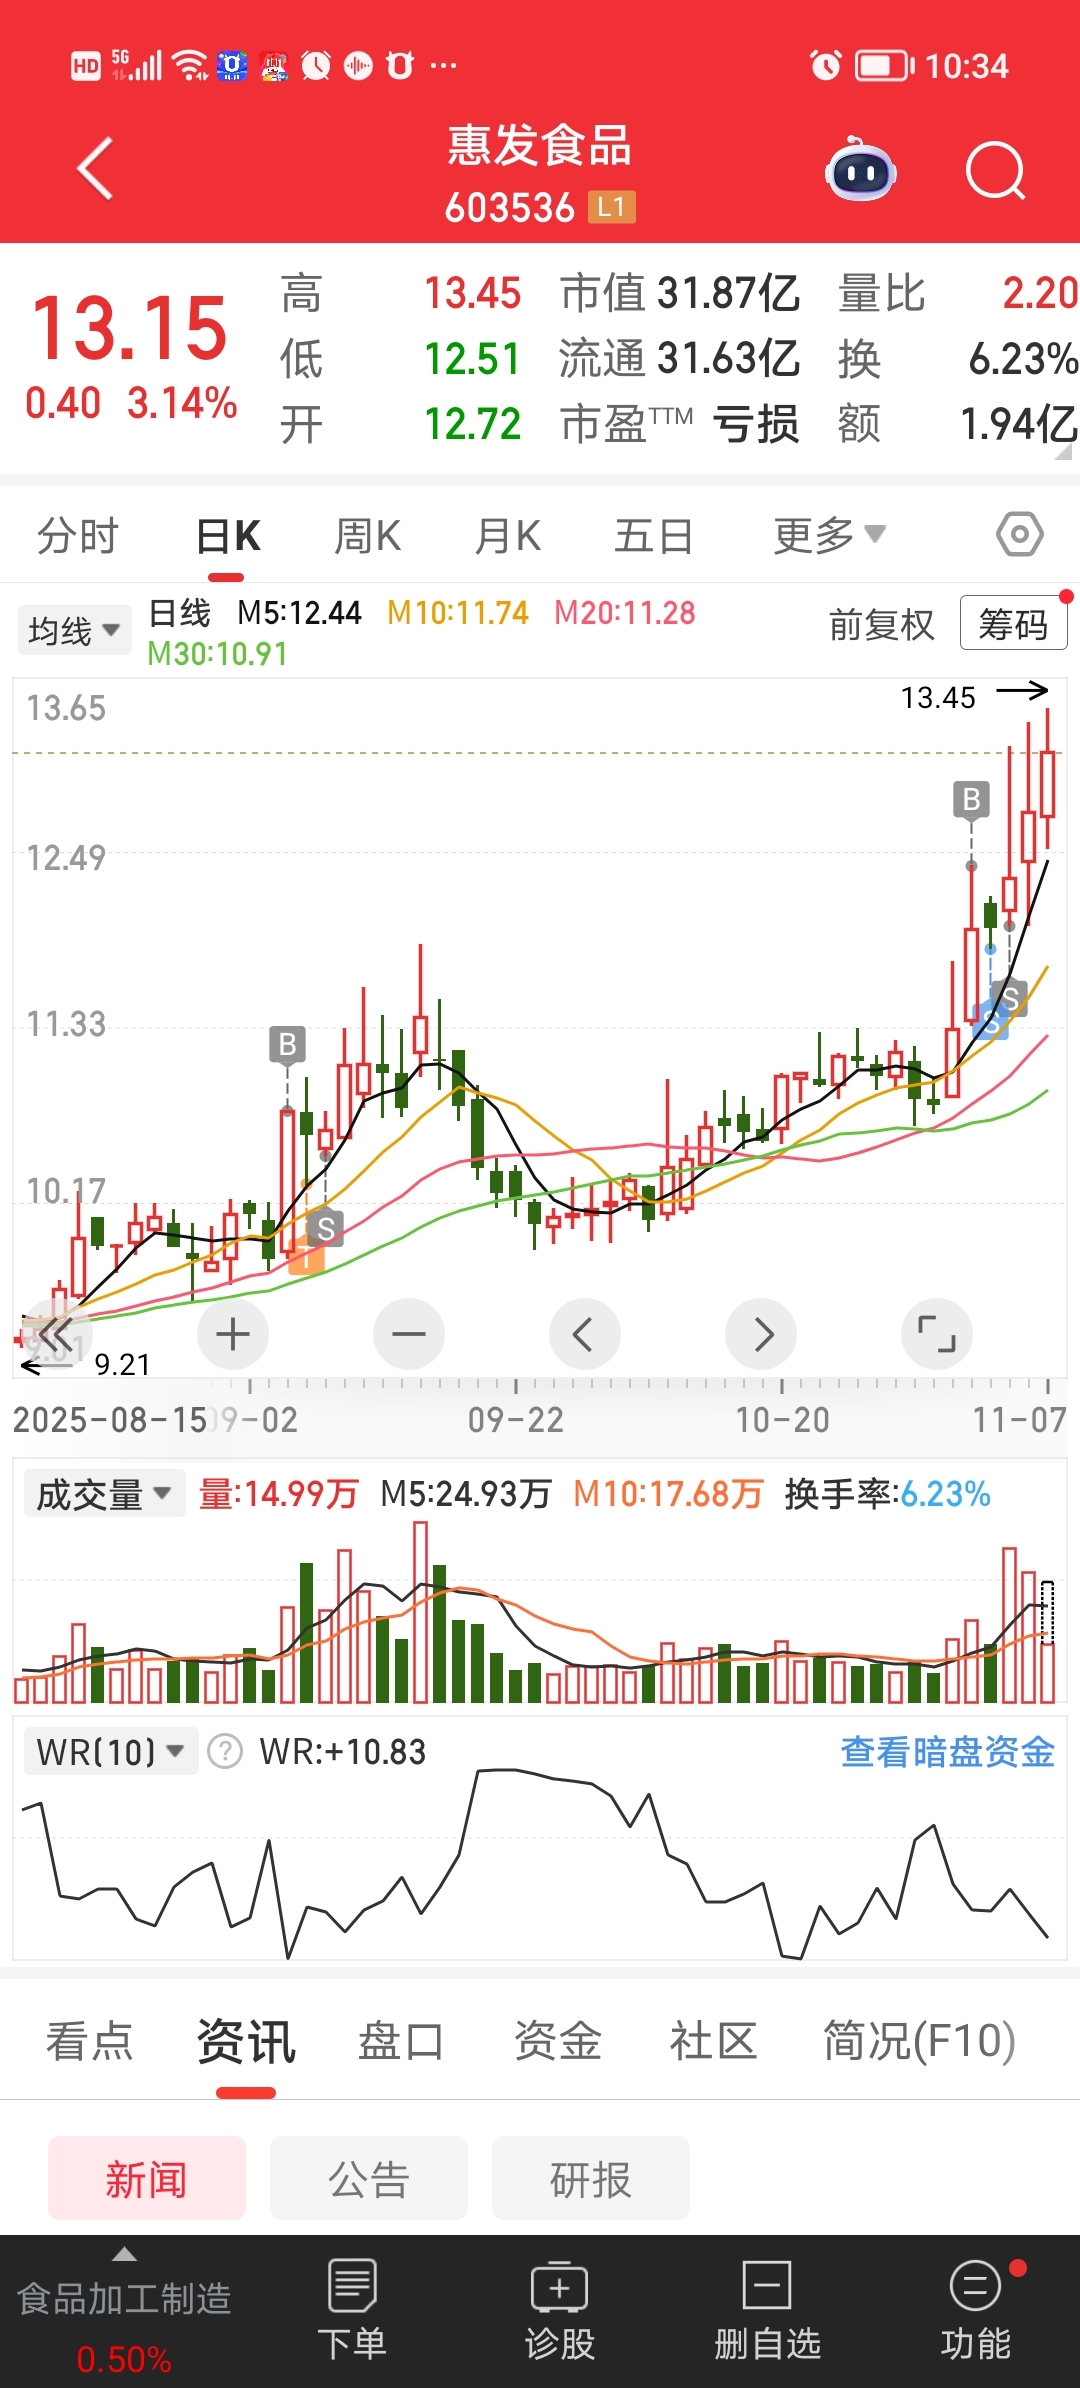Select 月K chart tab

pyautogui.click(x=507, y=536)
